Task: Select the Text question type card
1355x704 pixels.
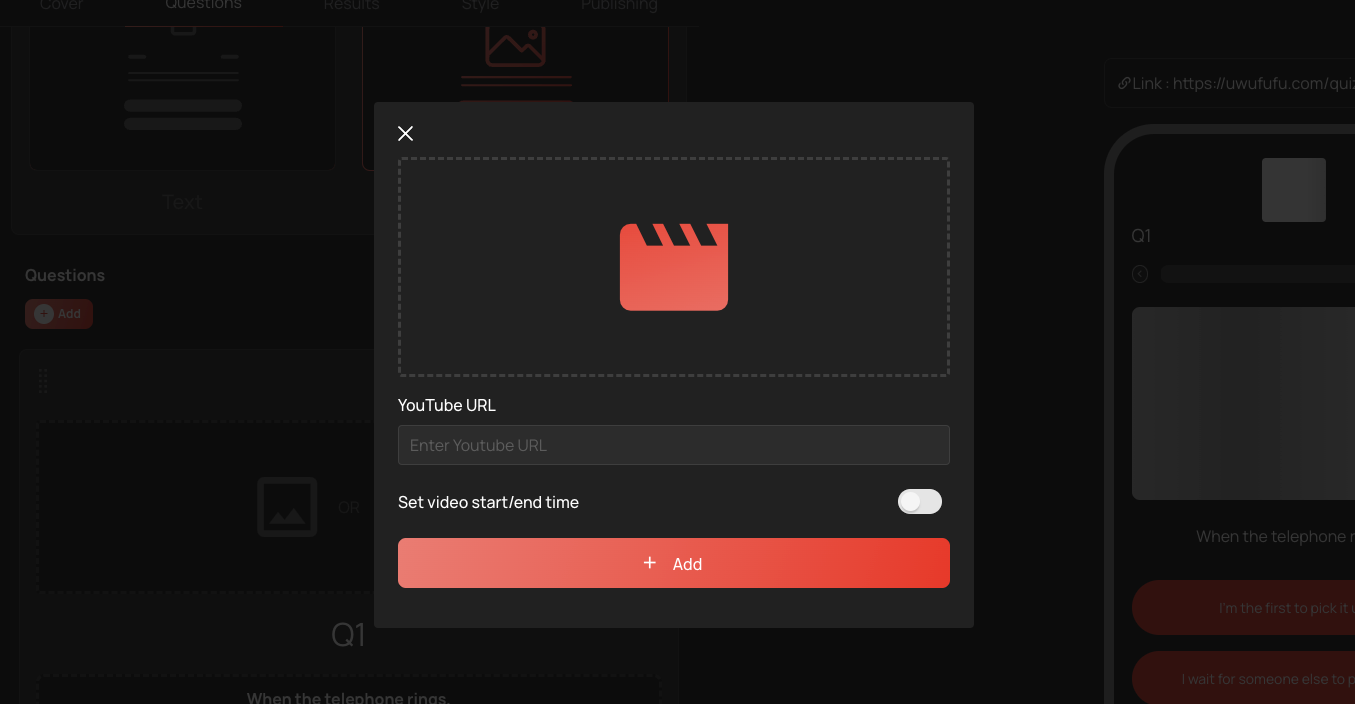Action: coord(182,100)
